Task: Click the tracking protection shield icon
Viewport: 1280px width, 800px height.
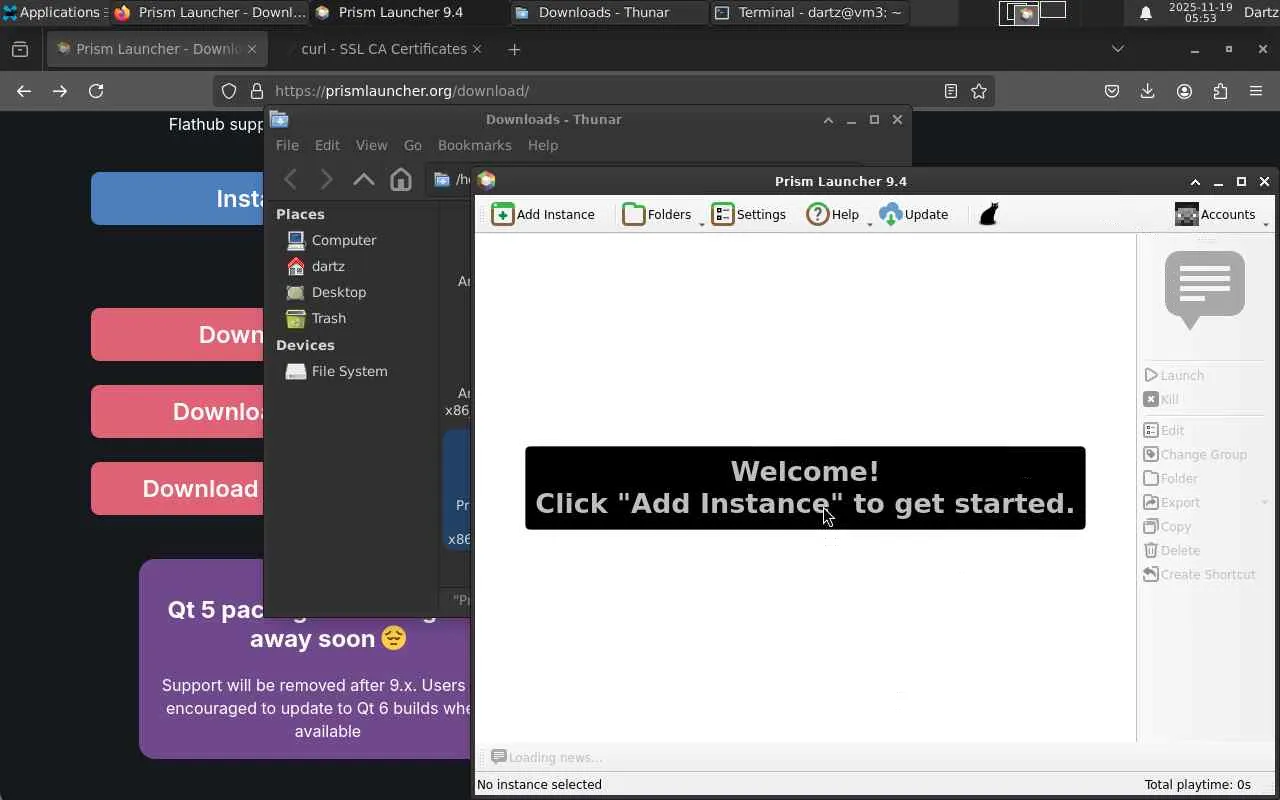Action: (229, 91)
